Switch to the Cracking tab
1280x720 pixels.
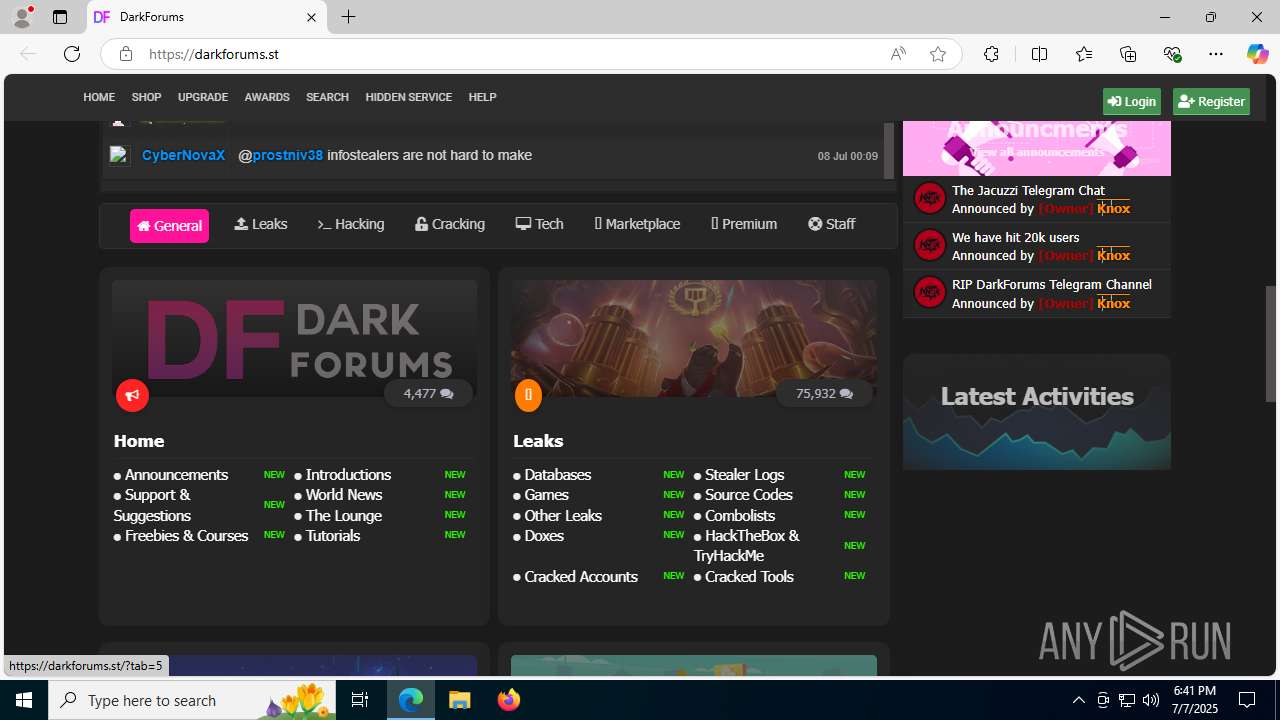[x=450, y=224]
